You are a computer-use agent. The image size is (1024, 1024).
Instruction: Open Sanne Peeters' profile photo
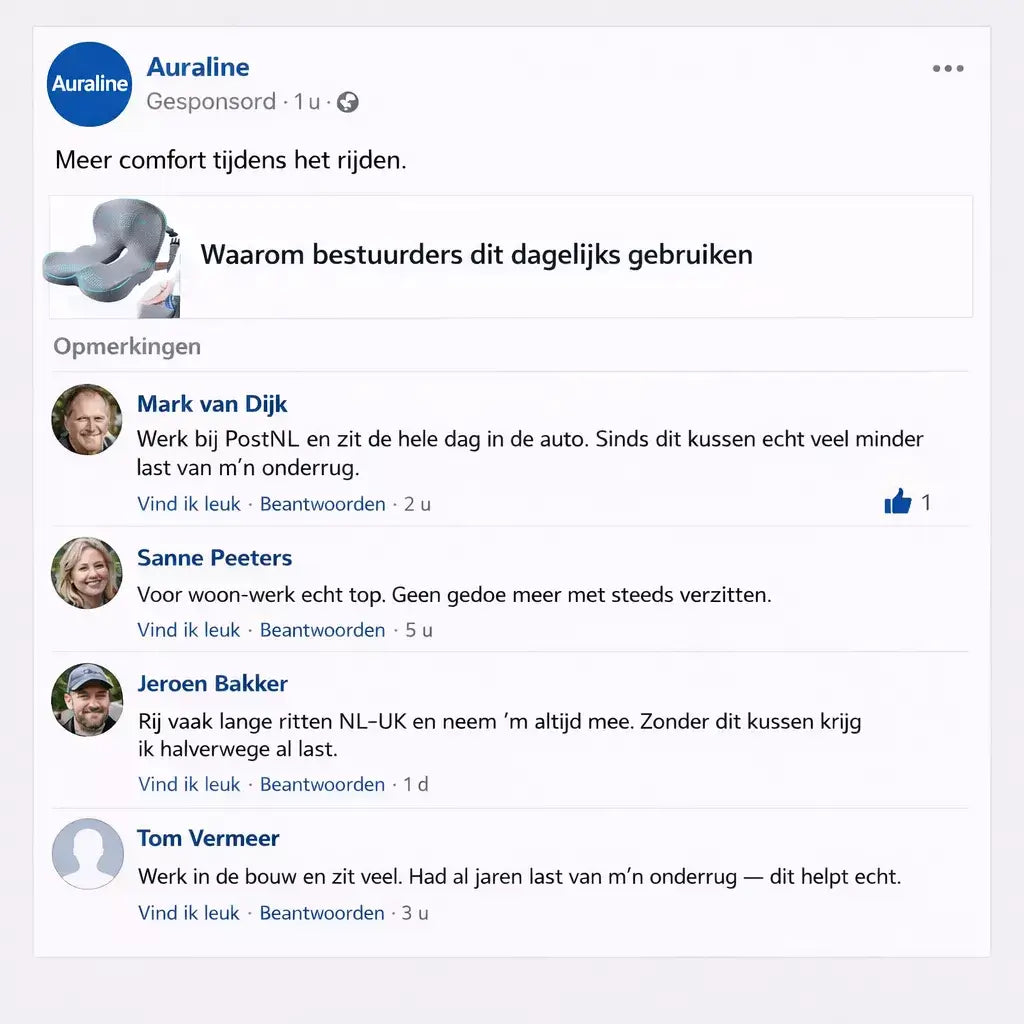[87, 573]
